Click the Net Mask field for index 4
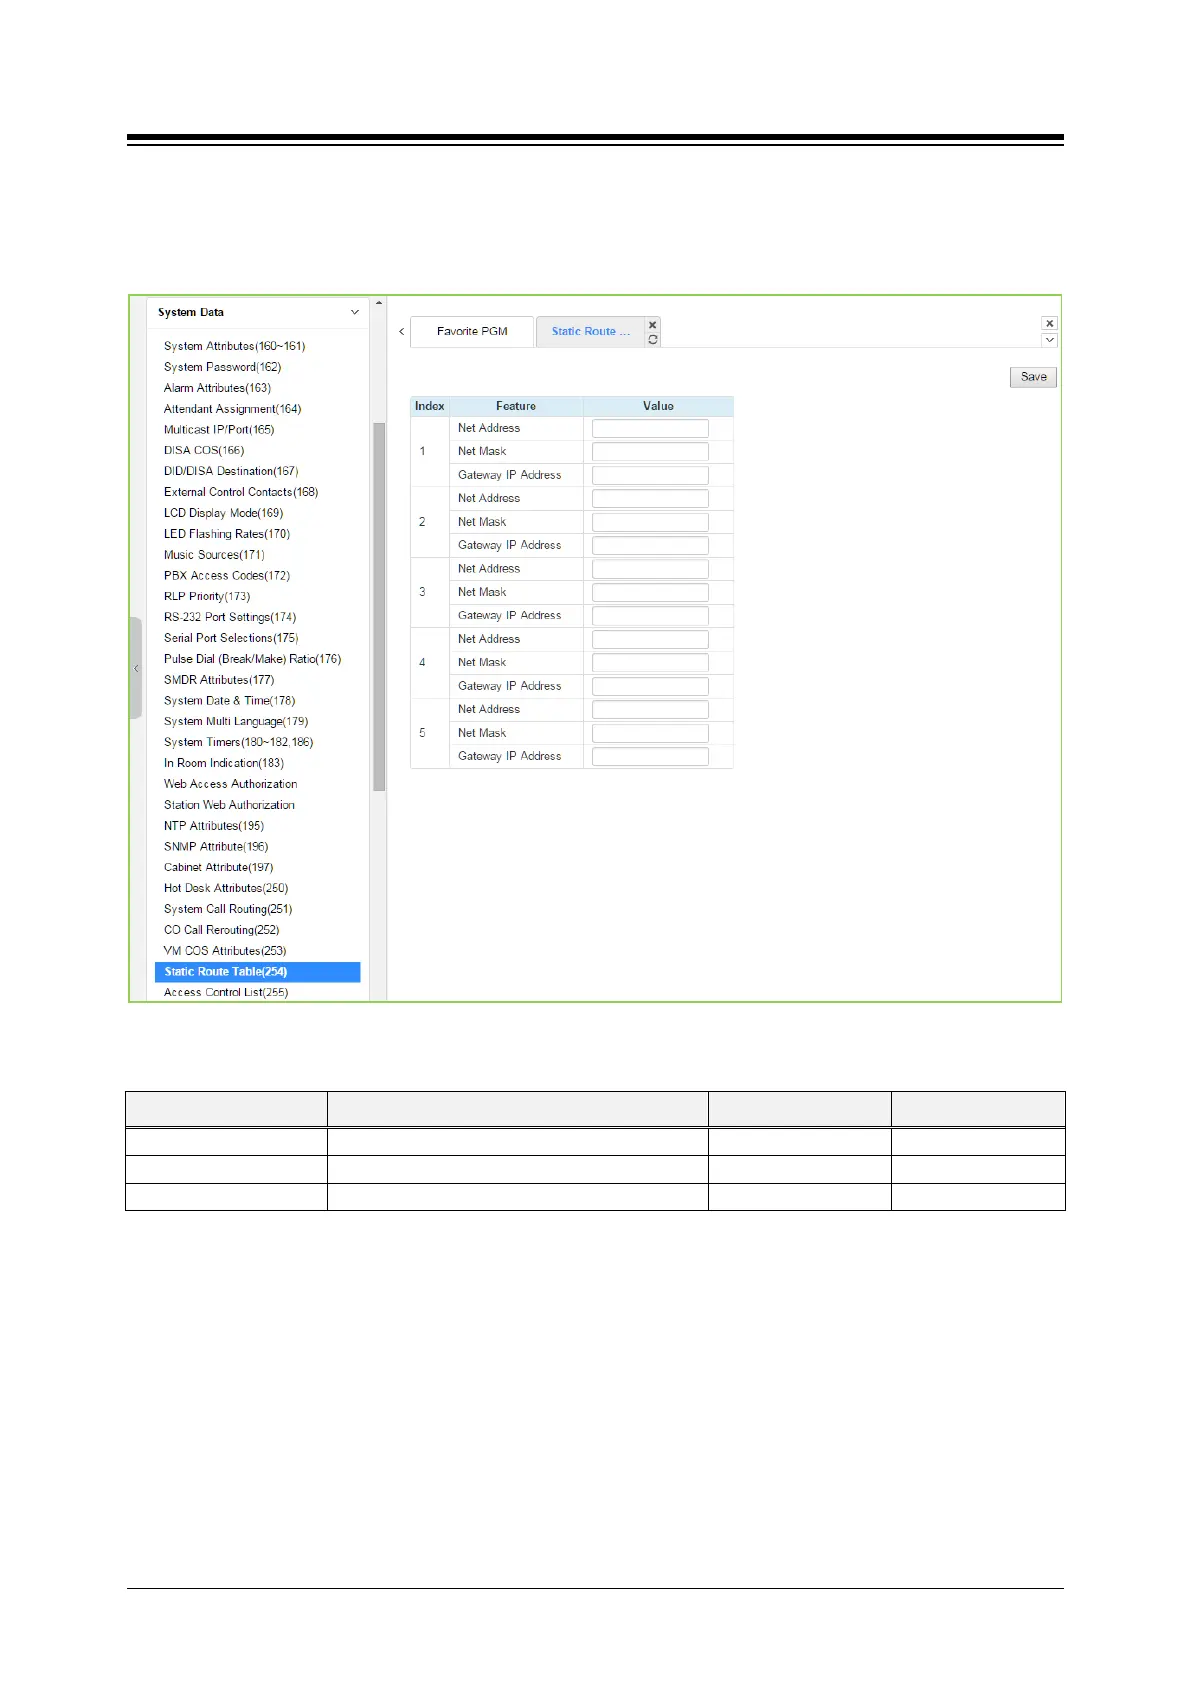The height and width of the screenshot is (1684, 1191). 650,663
